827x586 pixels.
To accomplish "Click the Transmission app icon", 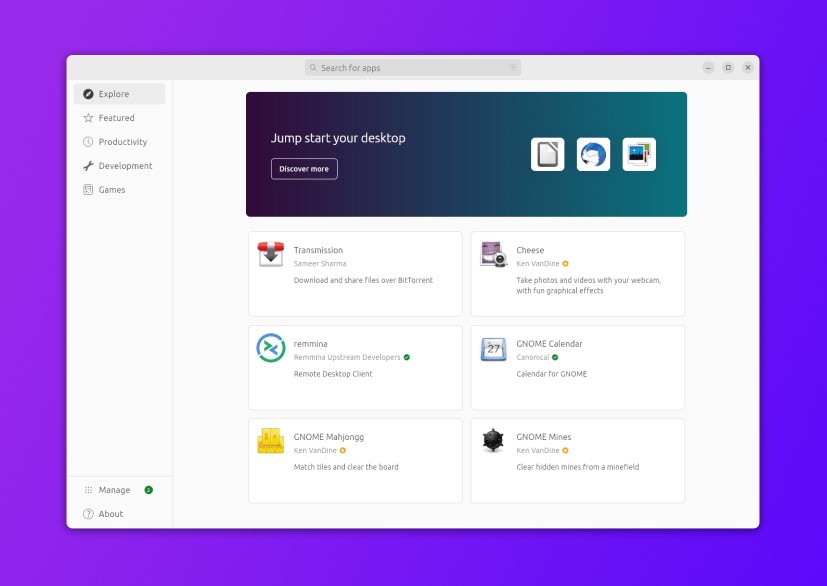I will tap(271, 254).
